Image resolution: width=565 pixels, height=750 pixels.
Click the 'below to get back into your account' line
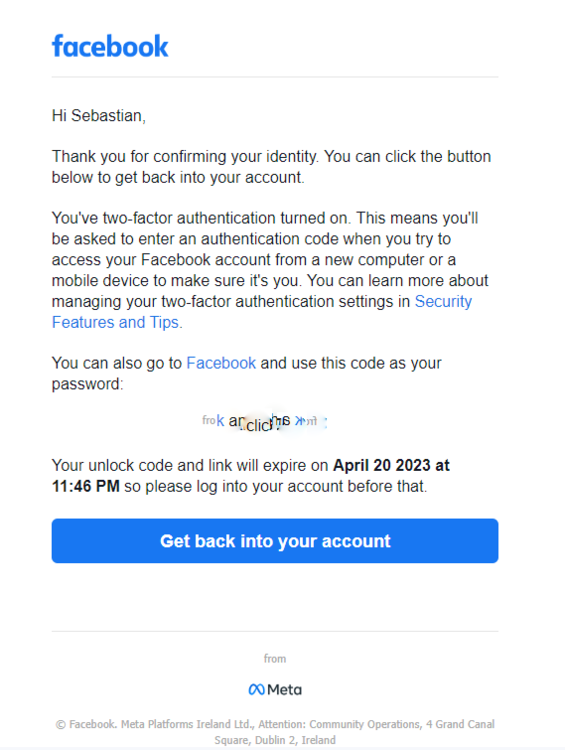tap(178, 177)
